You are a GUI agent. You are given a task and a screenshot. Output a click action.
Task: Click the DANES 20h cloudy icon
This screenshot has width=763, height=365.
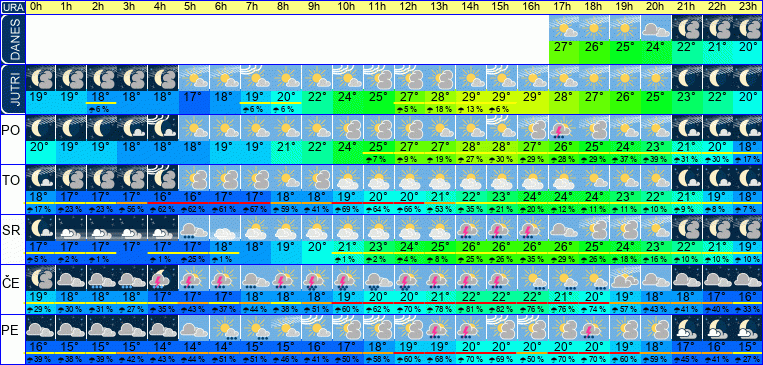[x=655, y=28]
